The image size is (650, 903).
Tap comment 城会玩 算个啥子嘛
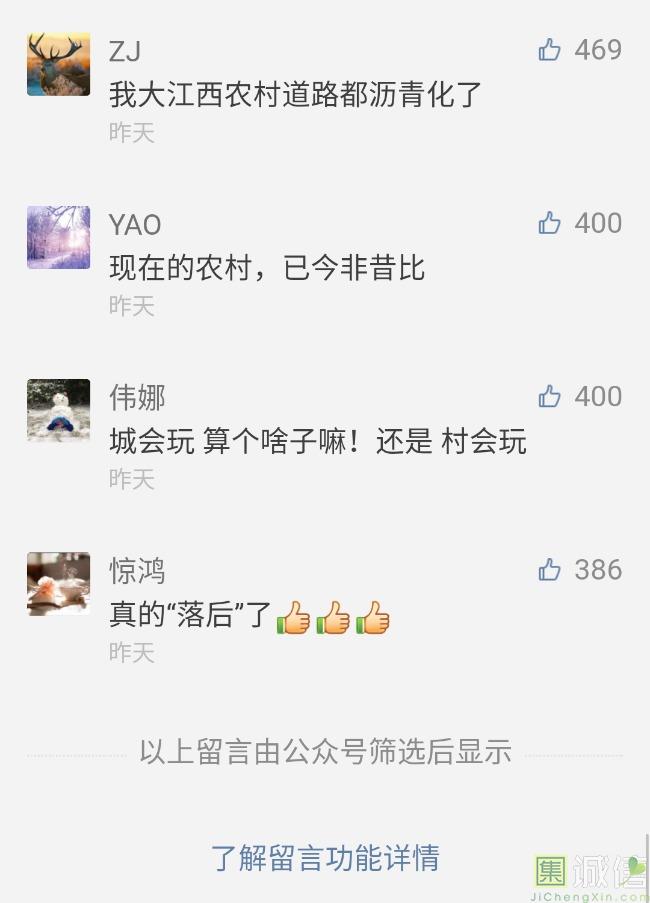coord(318,441)
